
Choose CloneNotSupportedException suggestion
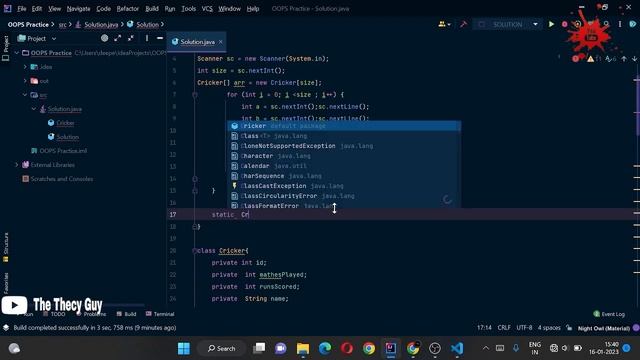(344, 146)
